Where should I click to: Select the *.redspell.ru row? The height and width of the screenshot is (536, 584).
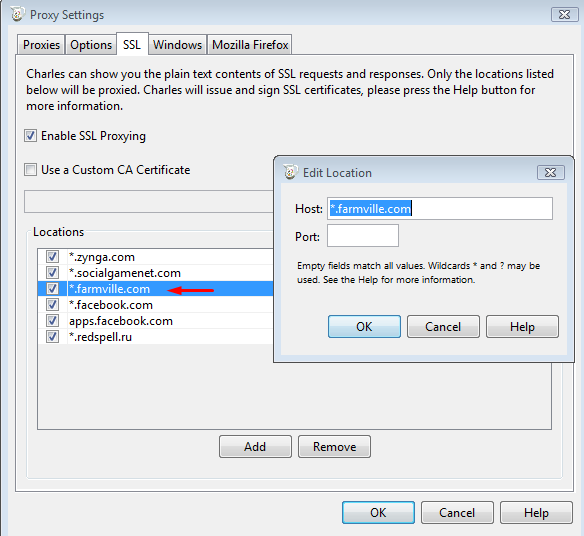(156, 337)
